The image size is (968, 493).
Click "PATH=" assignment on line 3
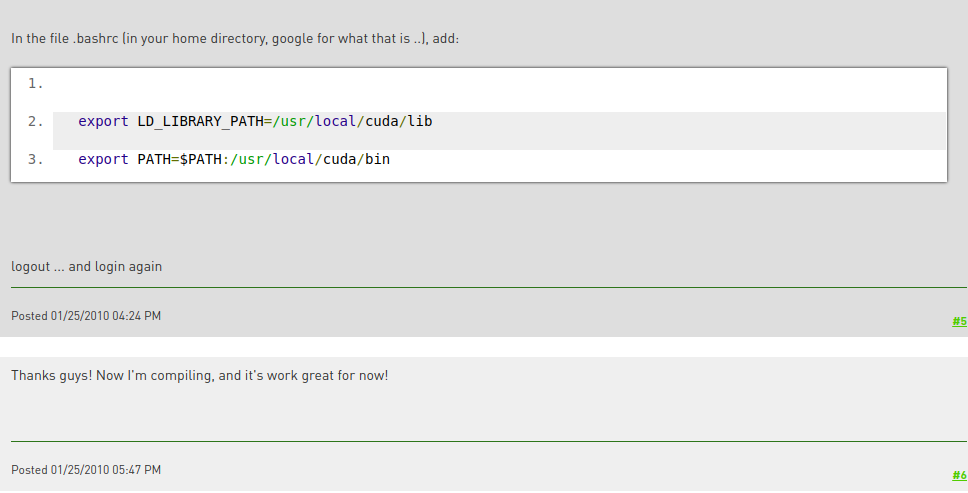[158, 159]
